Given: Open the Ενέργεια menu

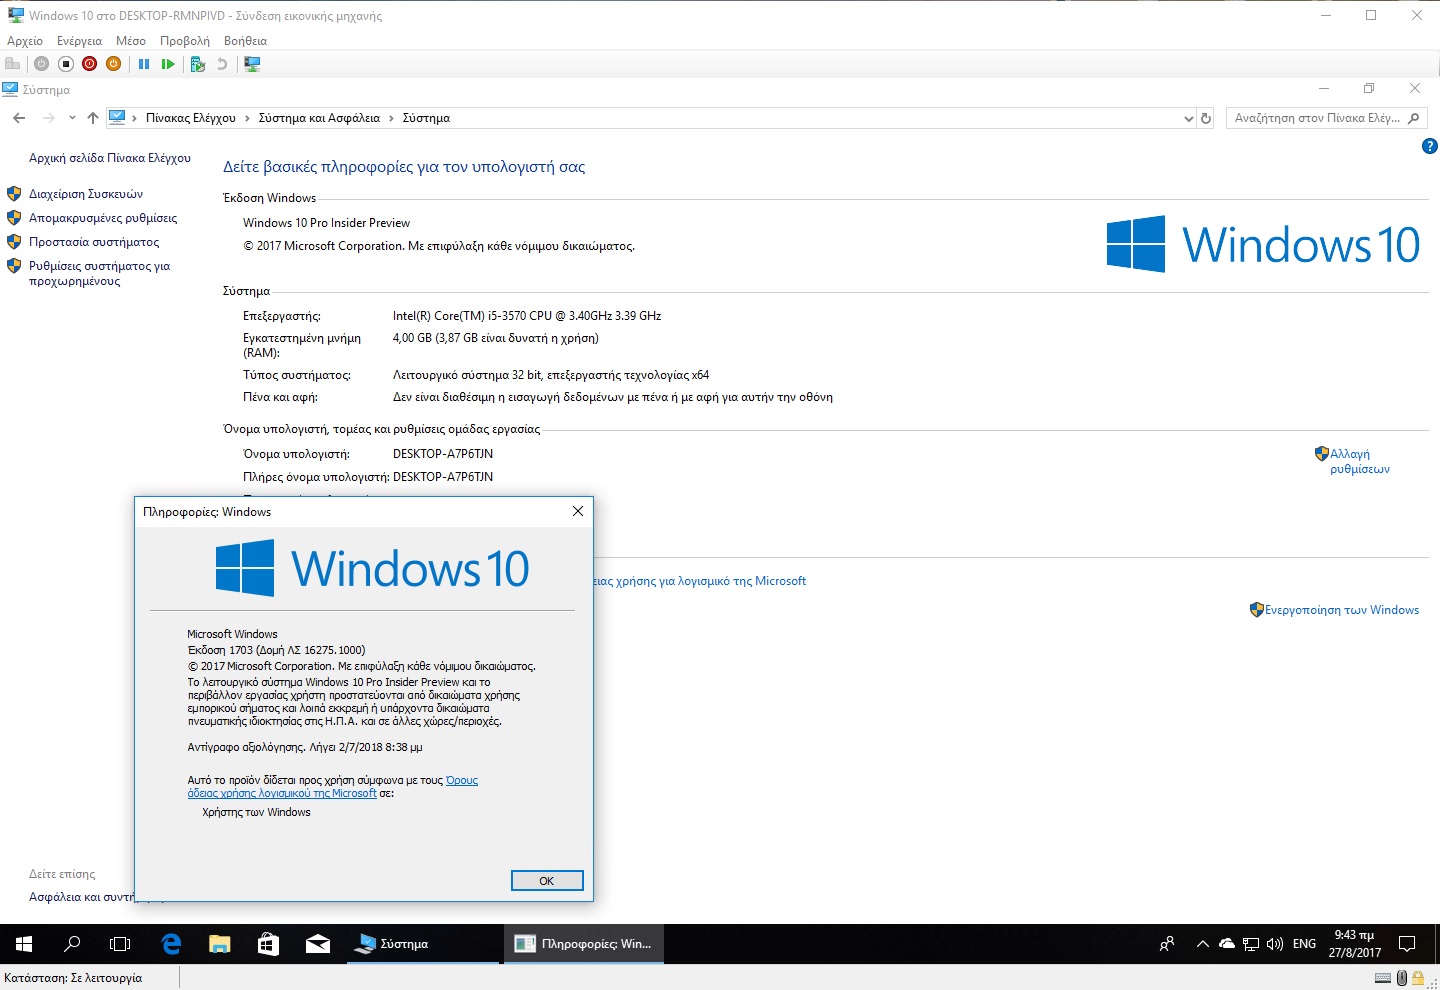Looking at the screenshot, I should click(x=79, y=41).
